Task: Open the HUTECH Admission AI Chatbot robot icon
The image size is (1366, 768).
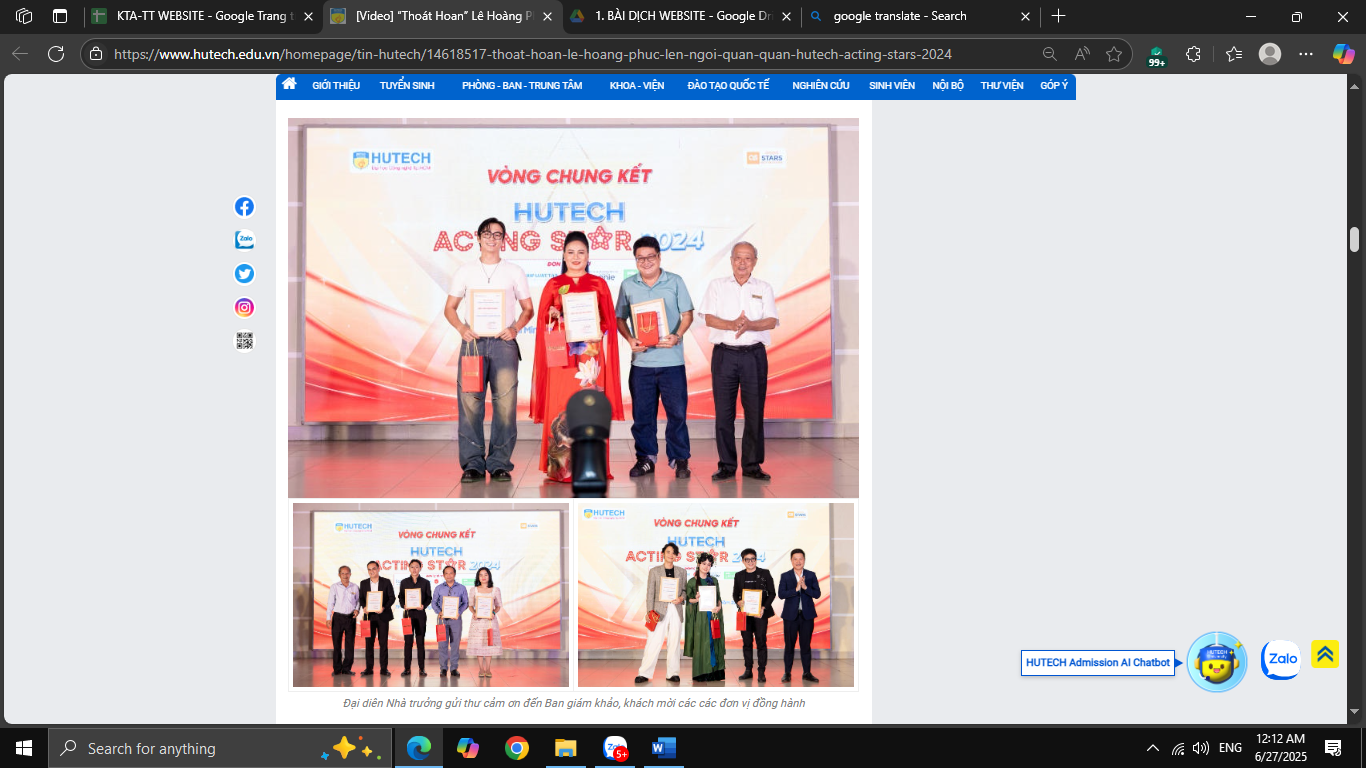Action: (x=1217, y=662)
